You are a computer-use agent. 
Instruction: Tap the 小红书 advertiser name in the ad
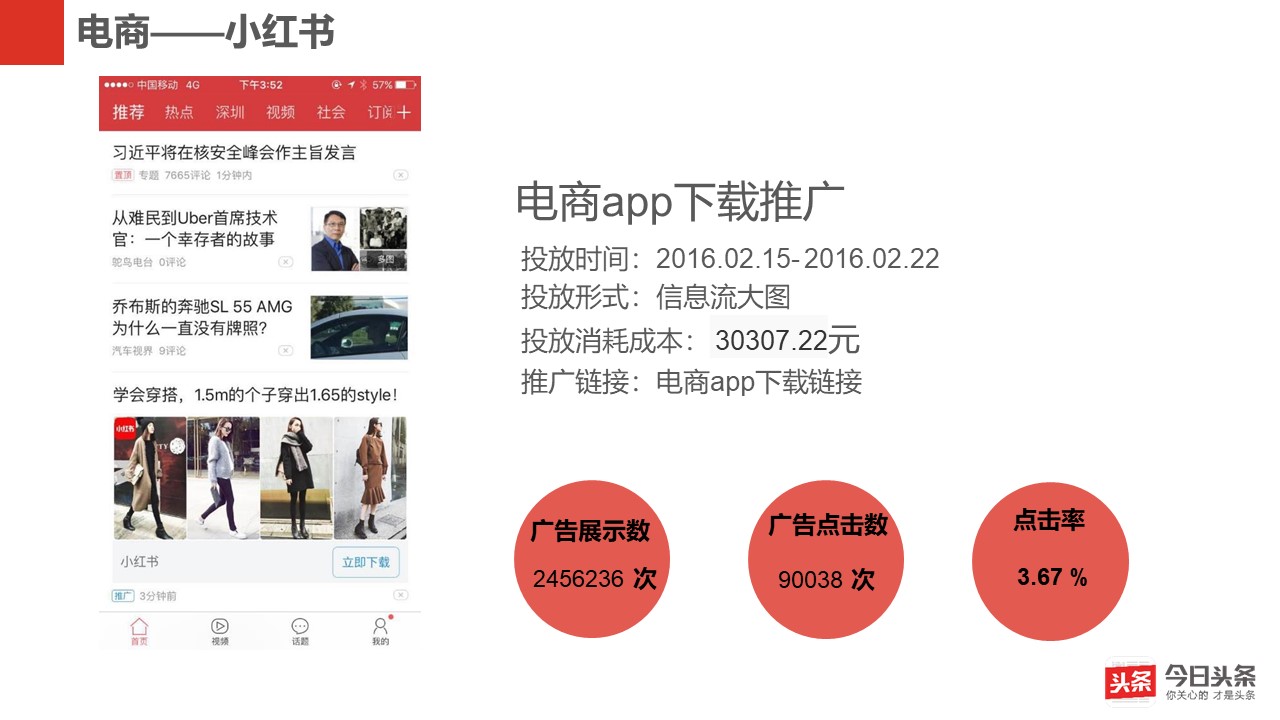(x=139, y=562)
